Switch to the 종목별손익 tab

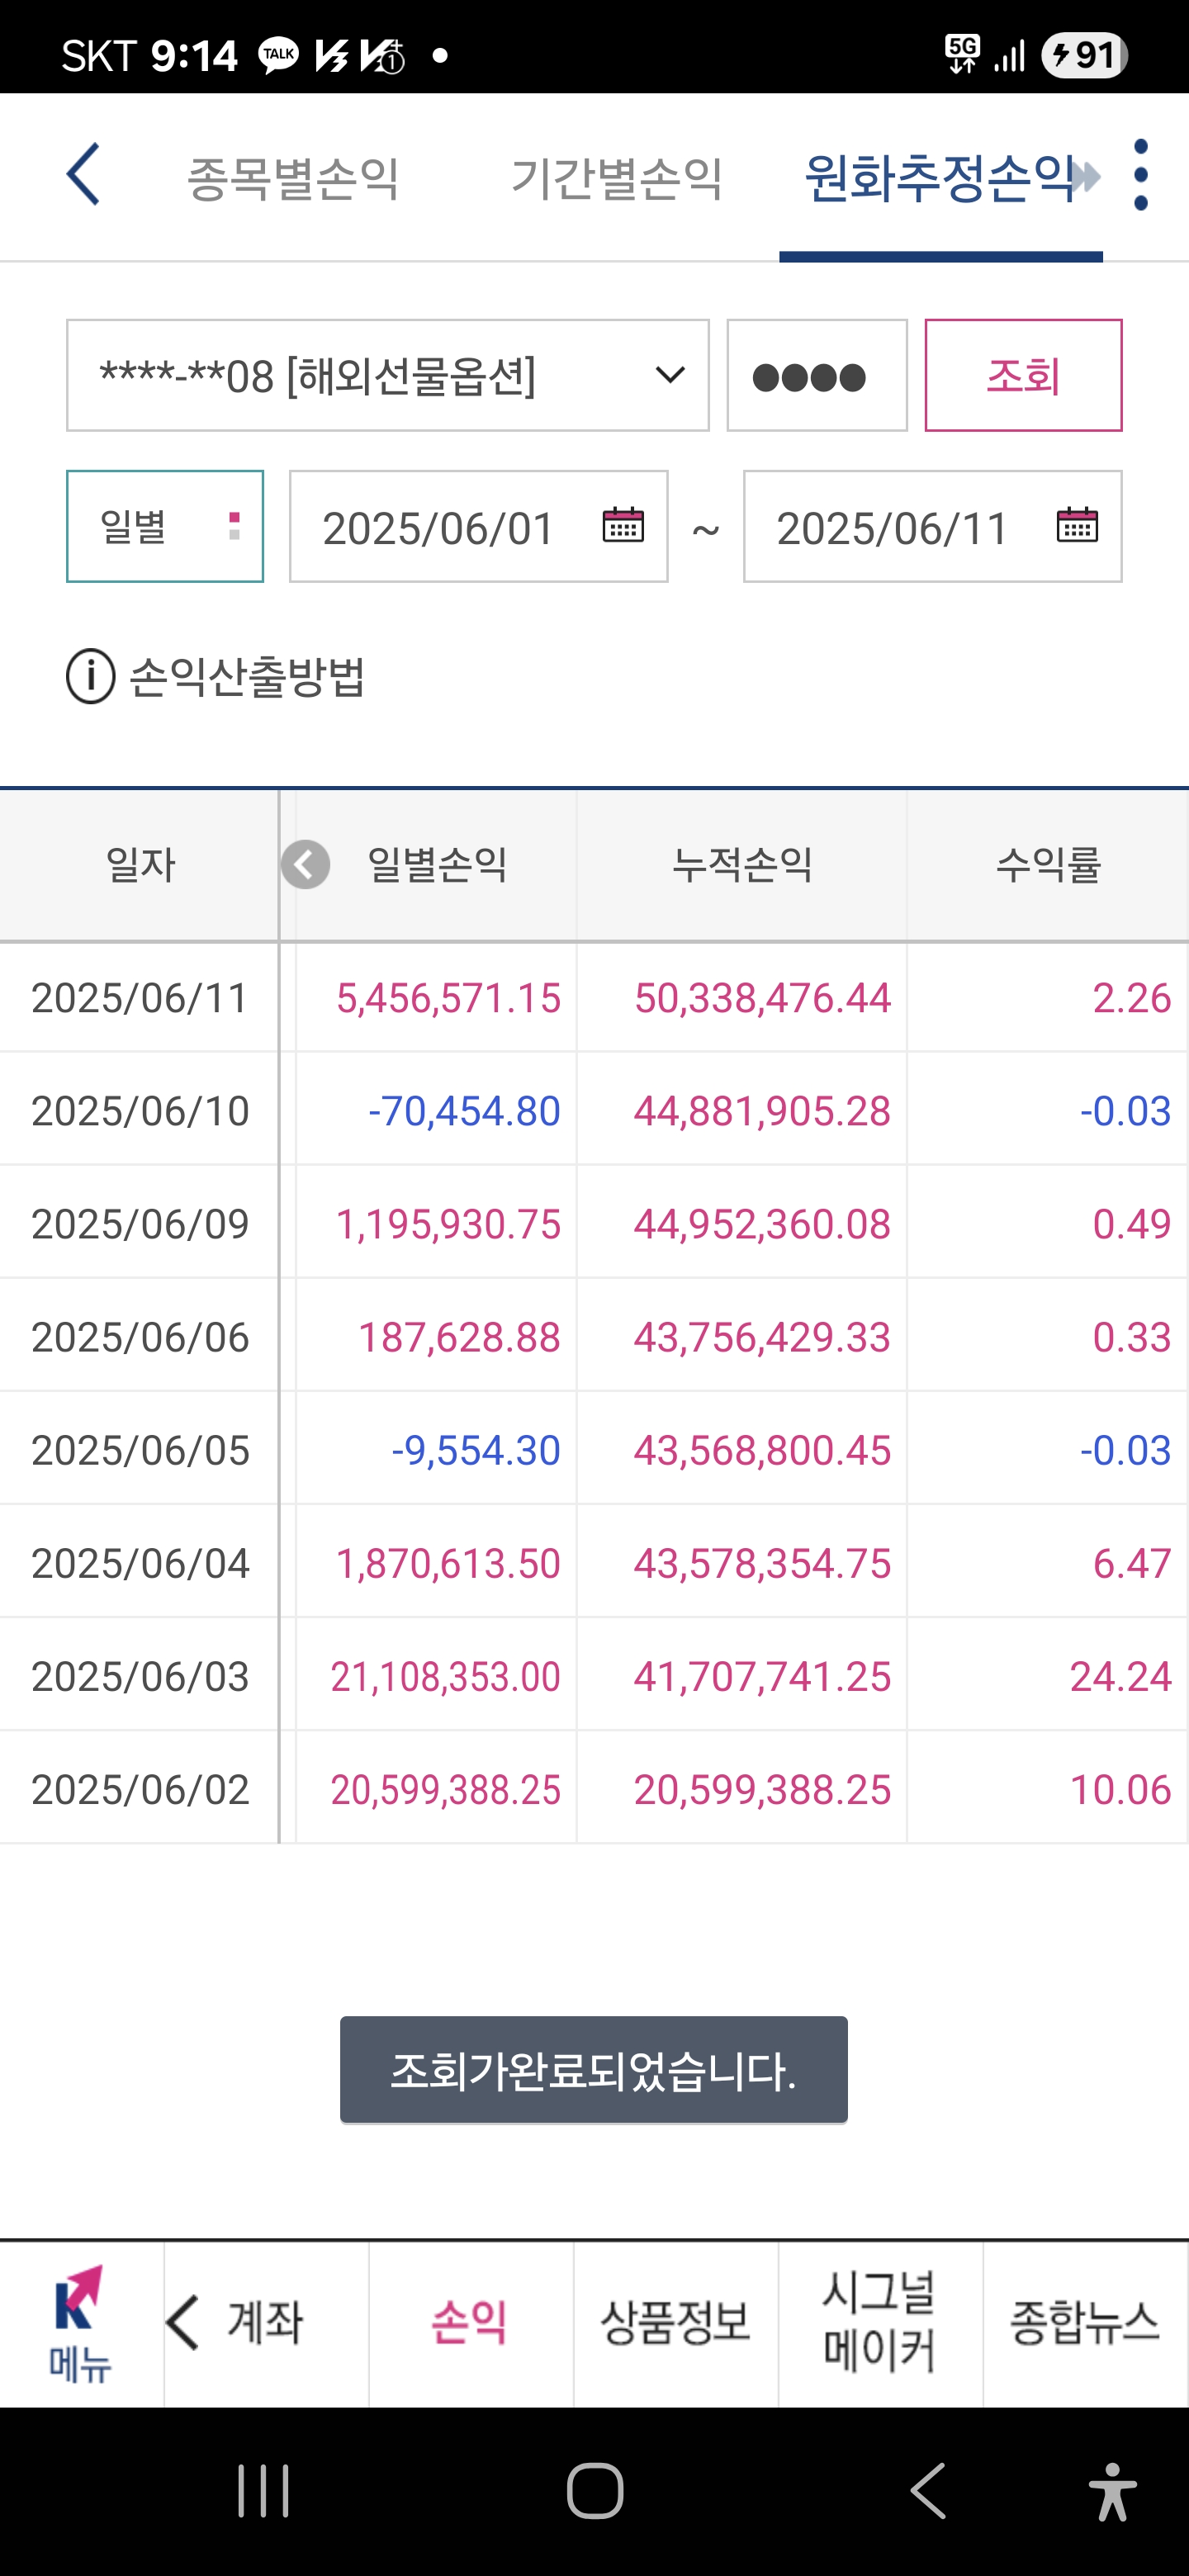293,178
